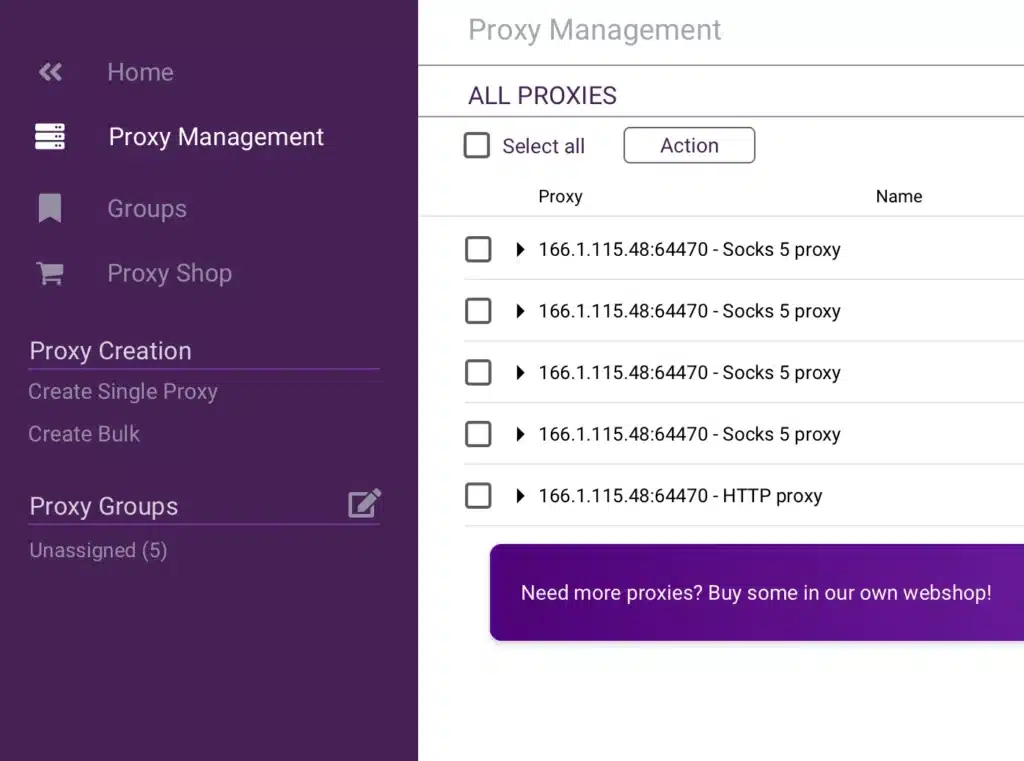Open the Create Bulk page
1024x761 pixels.
pos(84,433)
